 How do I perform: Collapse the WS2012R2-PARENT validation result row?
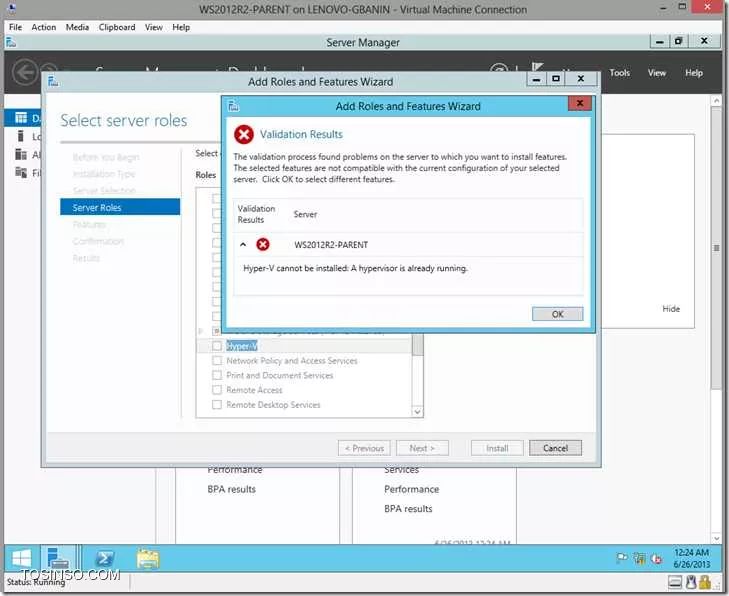coord(243,245)
